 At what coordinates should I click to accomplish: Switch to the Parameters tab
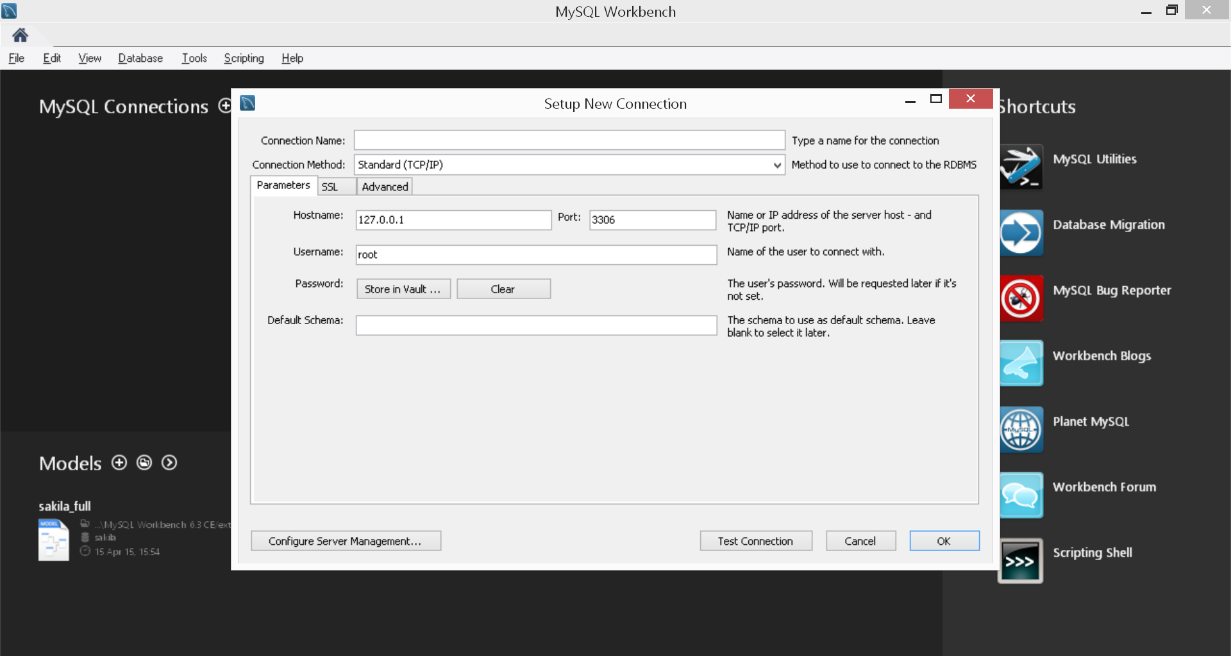283,185
